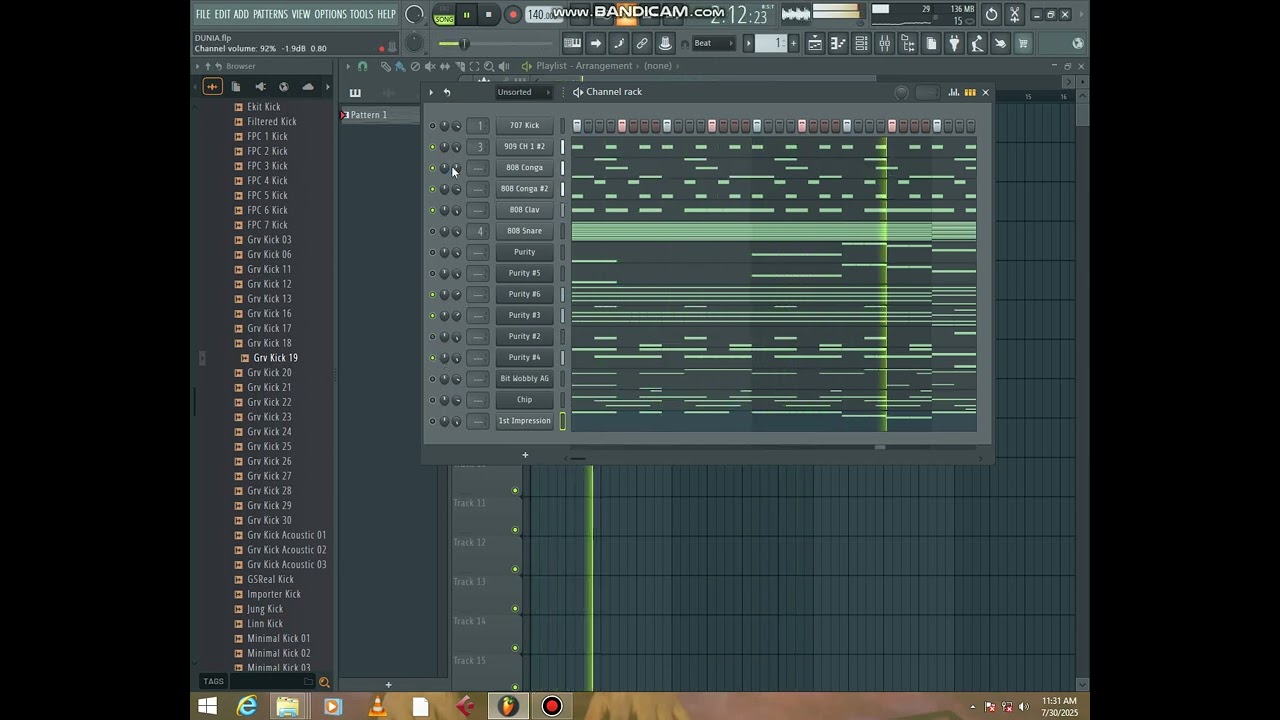Click the typing keyboard to piano icon
1280x720 pixels.
pyautogui.click(x=572, y=43)
